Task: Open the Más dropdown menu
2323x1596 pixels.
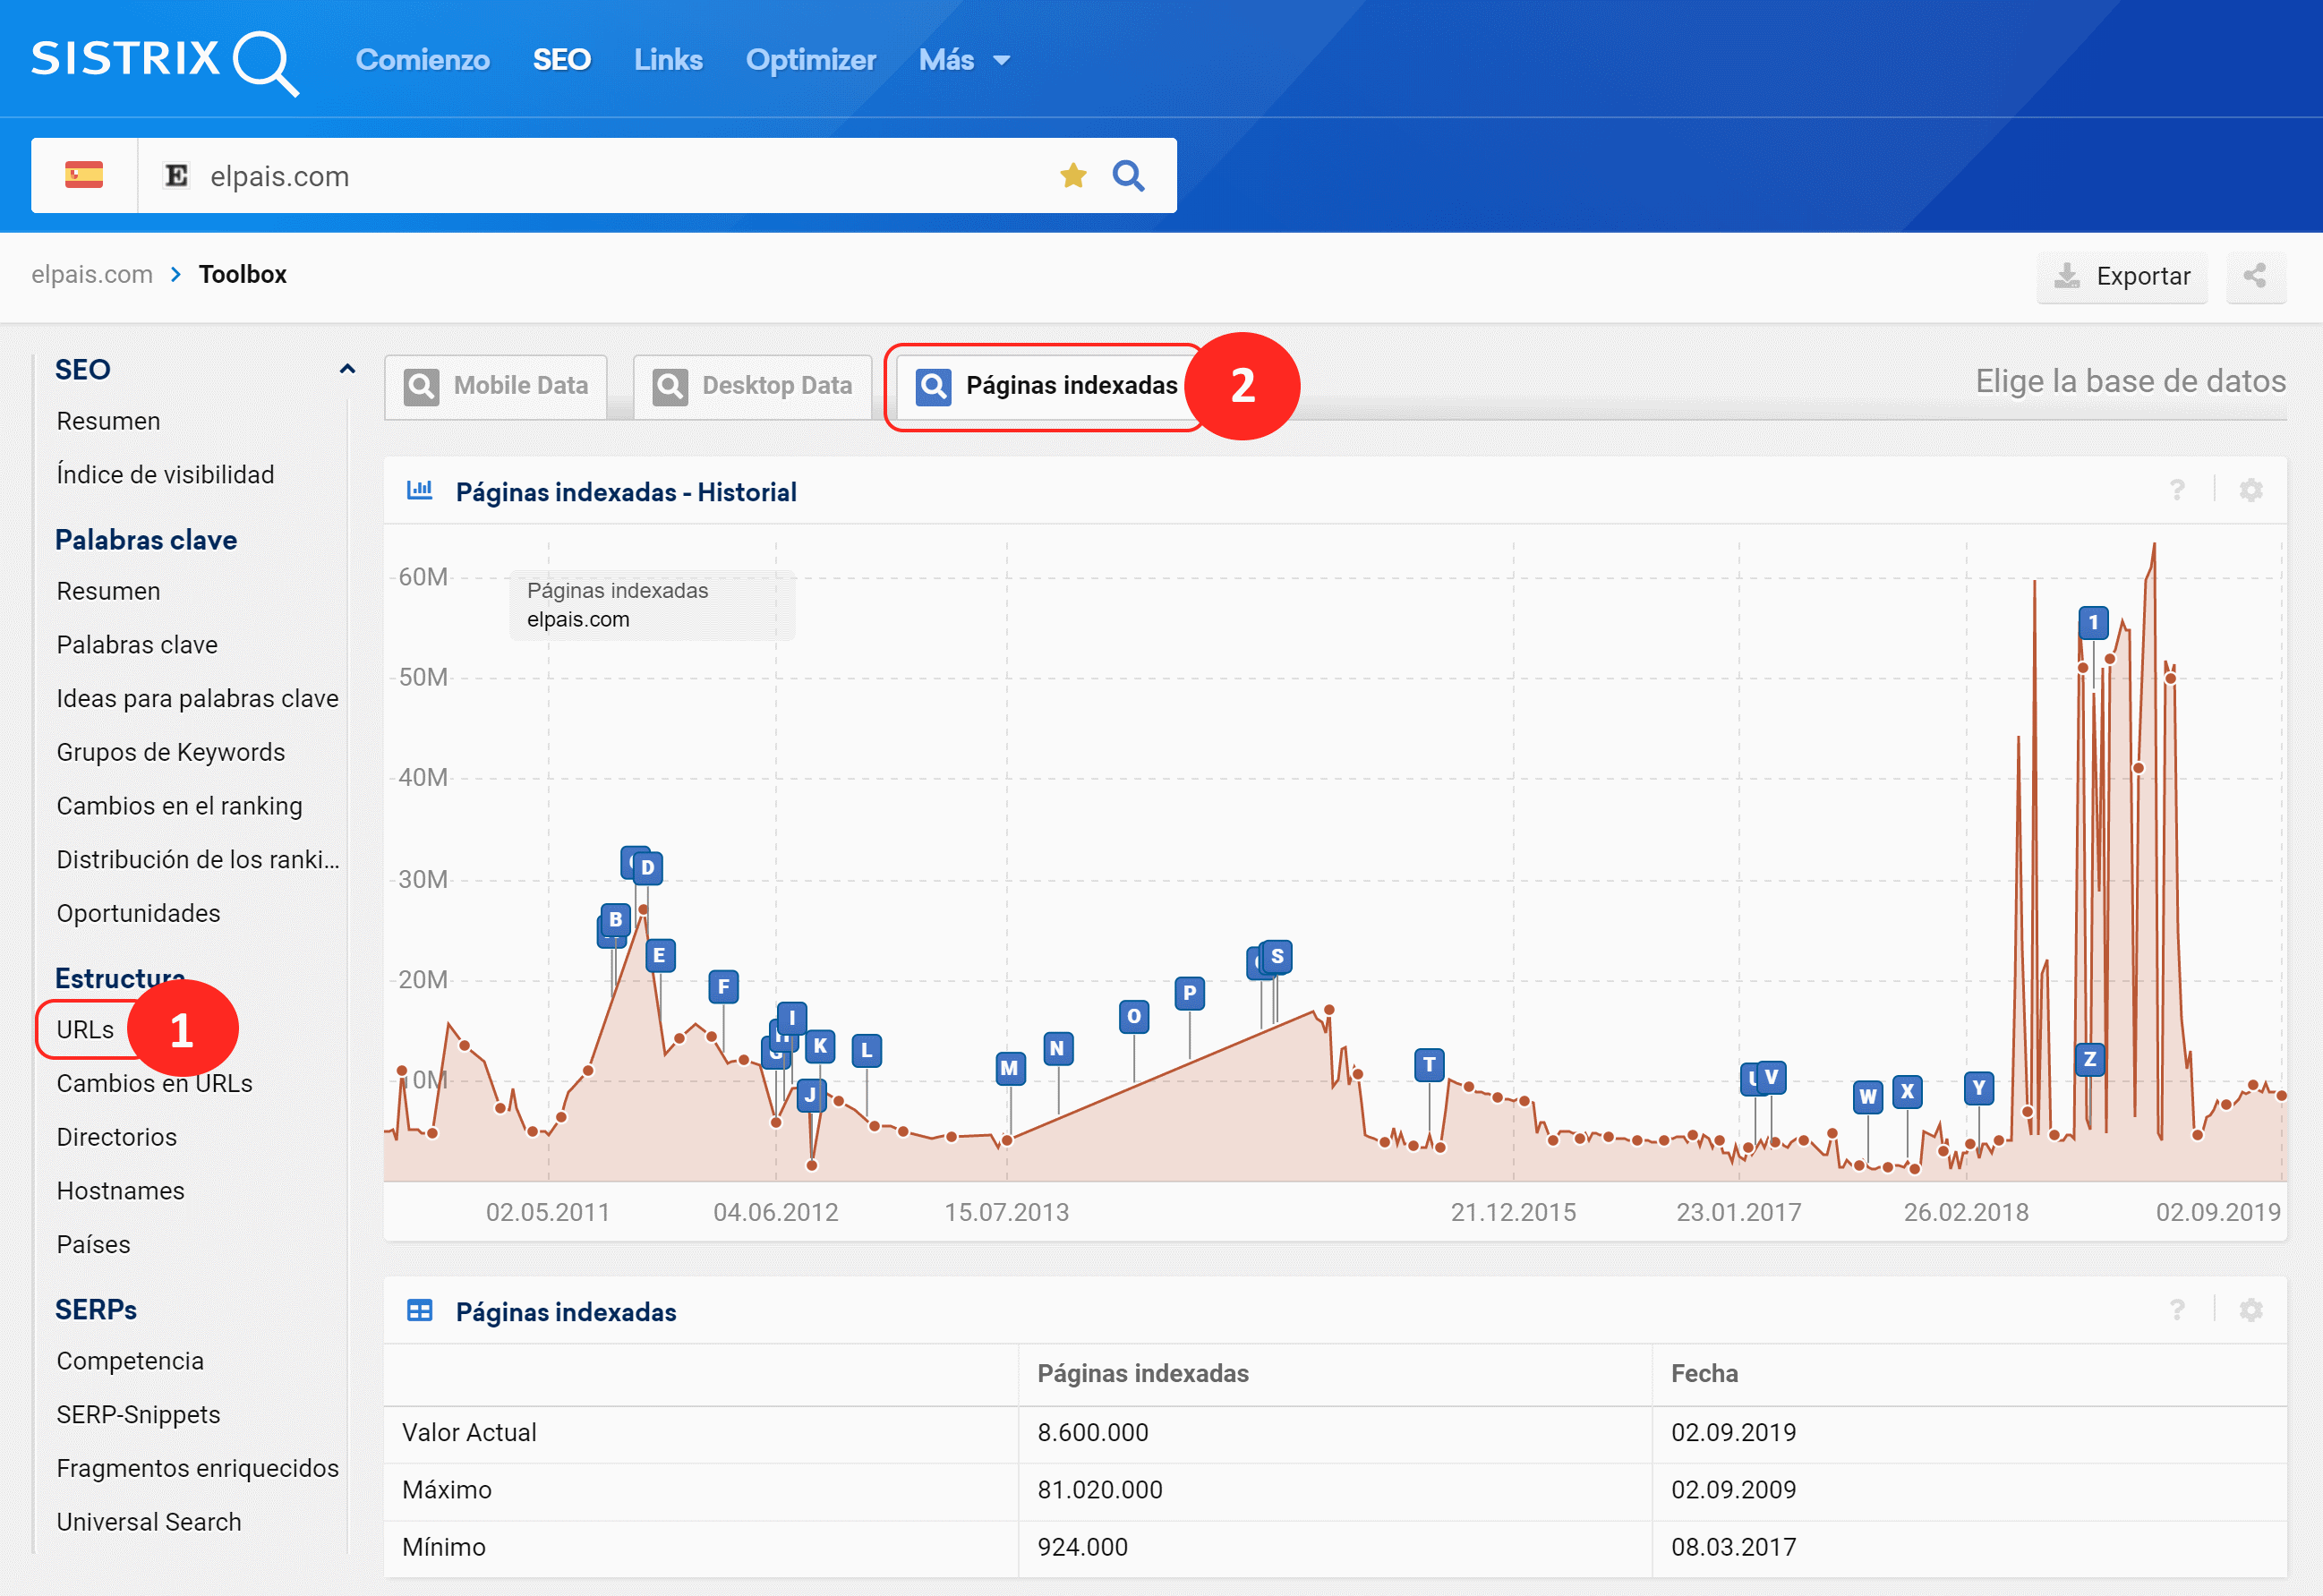Action: click(x=964, y=60)
